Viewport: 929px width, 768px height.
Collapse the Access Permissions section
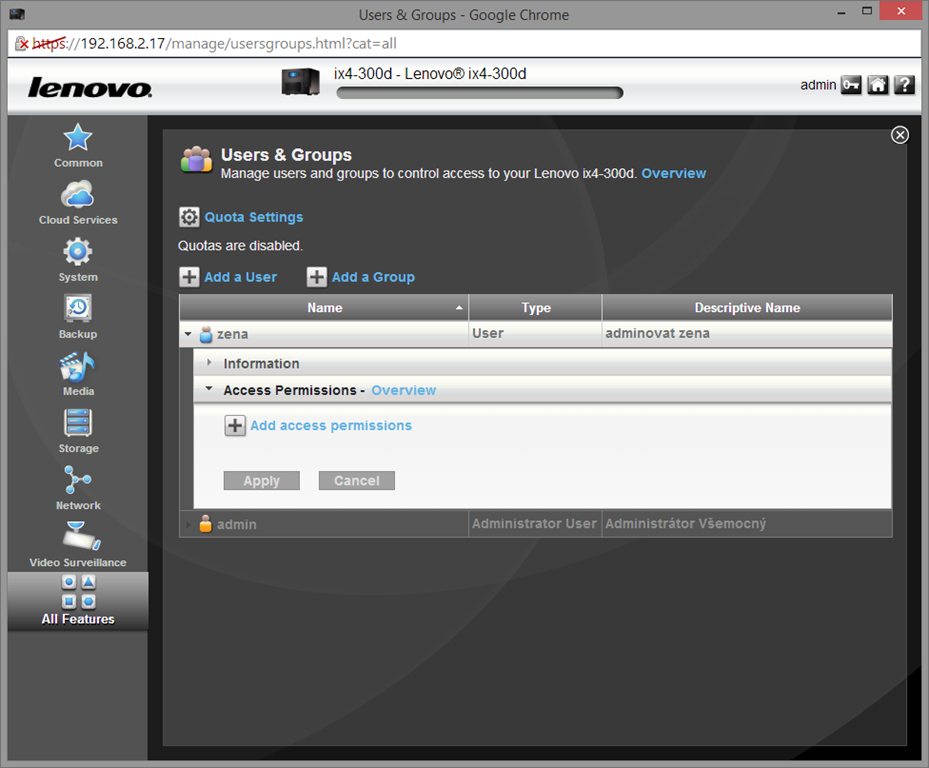pos(209,390)
